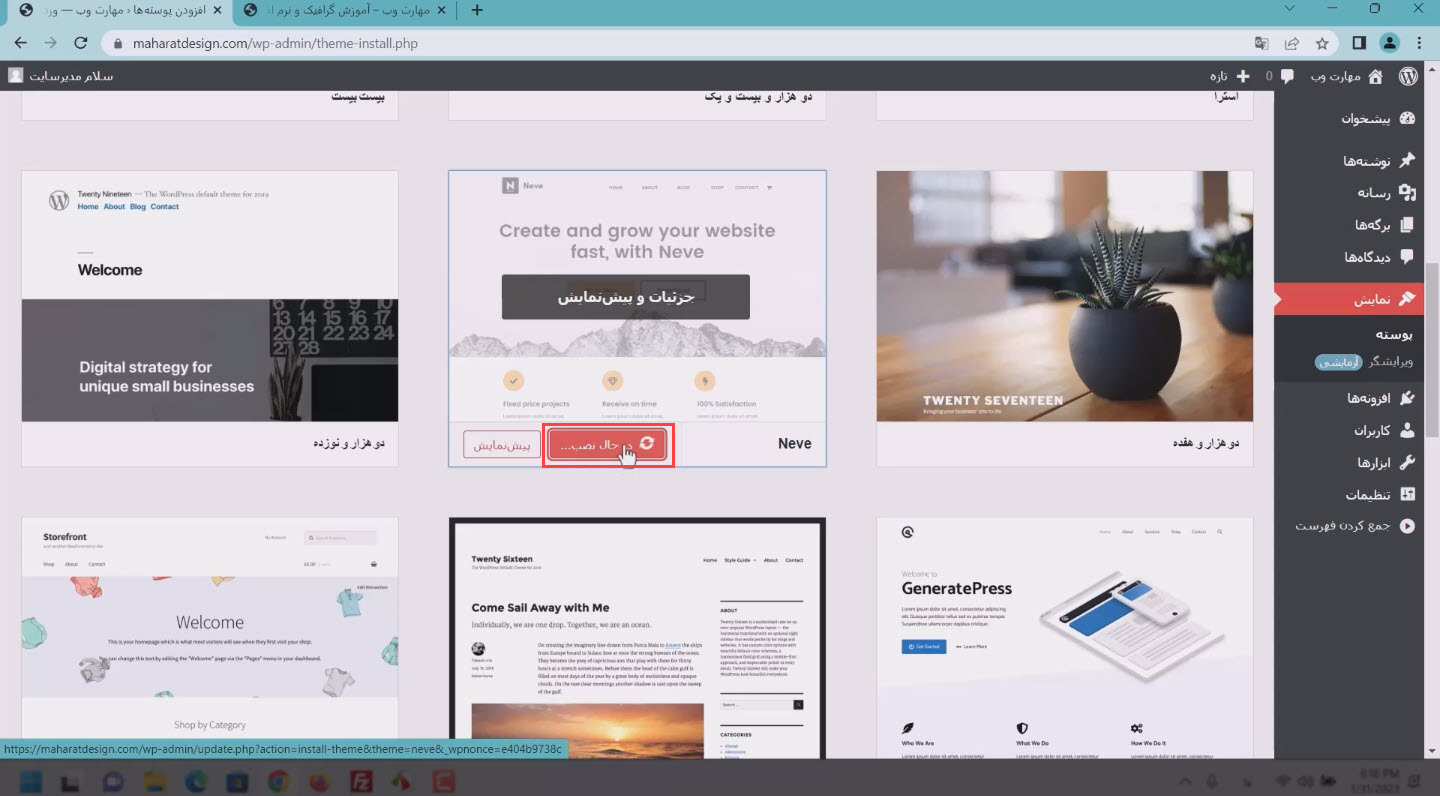The height and width of the screenshot is (796, 1440).
Task: Click the page vertical scrollbar thumb
Action: click(x=1431, y=349)
